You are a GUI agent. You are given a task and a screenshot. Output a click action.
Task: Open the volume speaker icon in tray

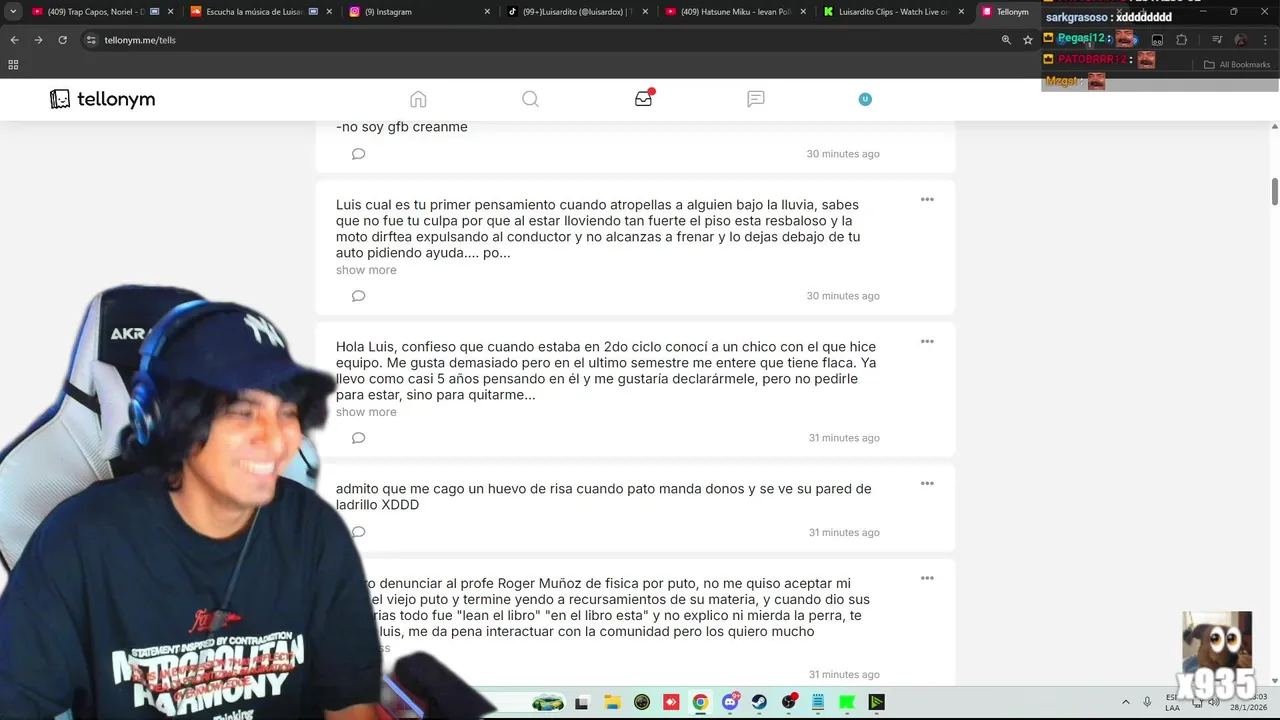(1213, 702)
